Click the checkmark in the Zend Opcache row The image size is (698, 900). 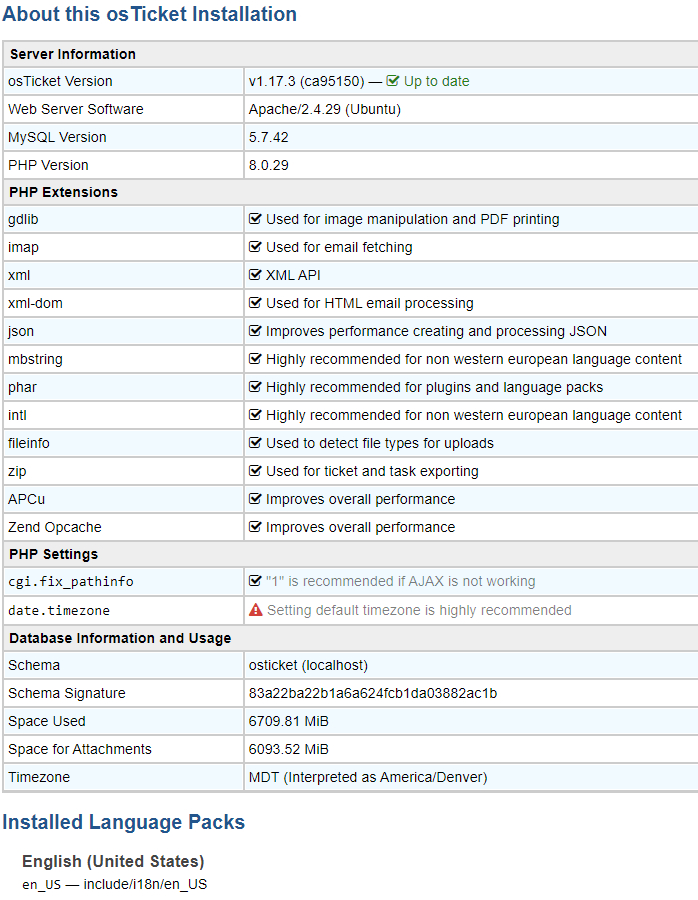point(256,527)
